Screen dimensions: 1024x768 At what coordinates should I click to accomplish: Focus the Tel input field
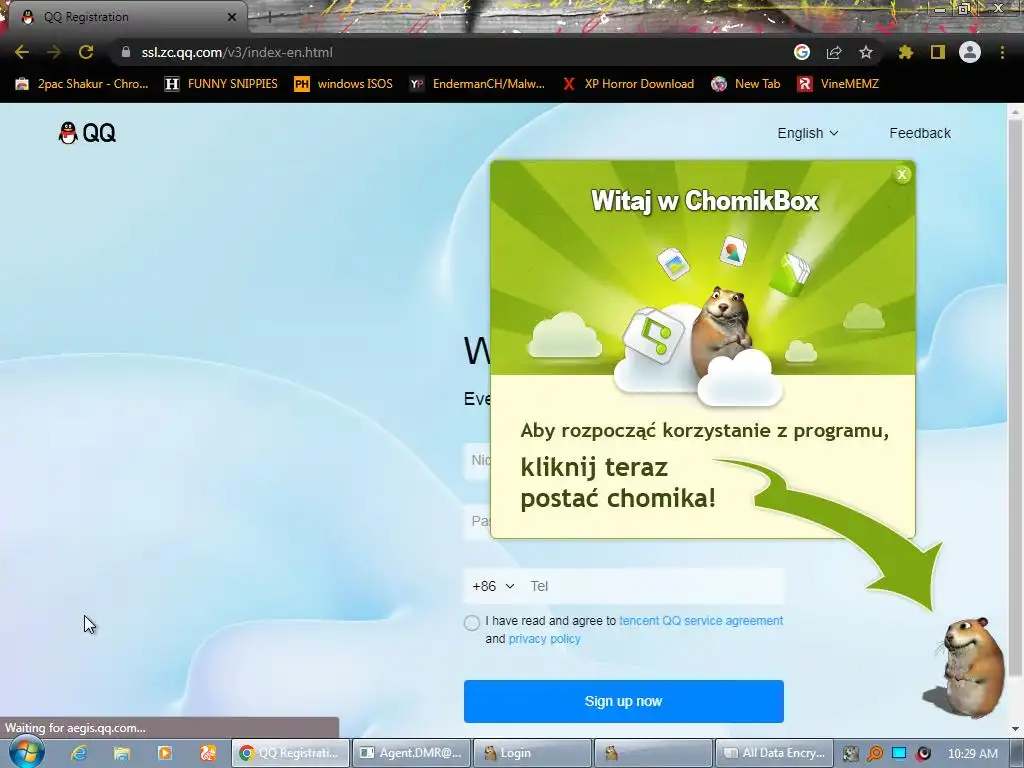click(x=653, y=586)
